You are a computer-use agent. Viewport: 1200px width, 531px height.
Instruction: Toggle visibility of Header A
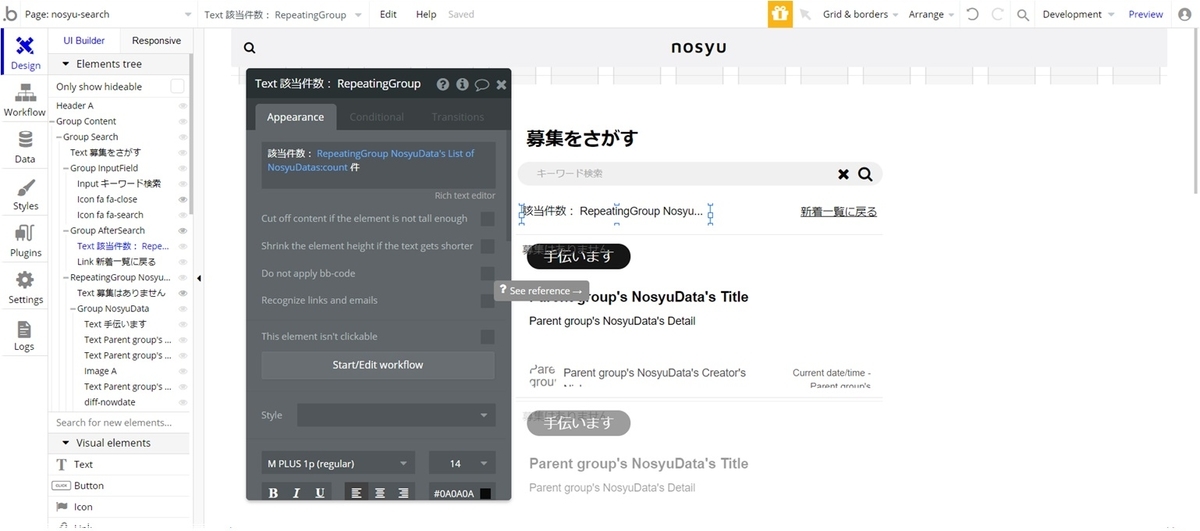coord(183,106)
